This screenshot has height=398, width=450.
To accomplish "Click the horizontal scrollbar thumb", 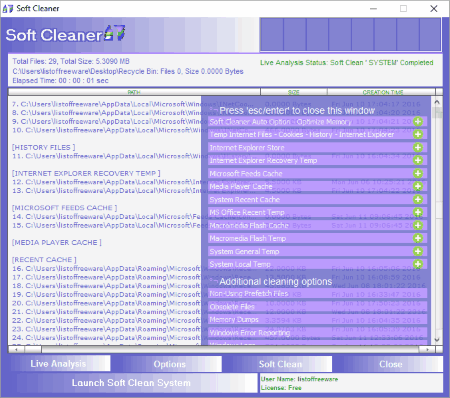I will coord(33,349).
